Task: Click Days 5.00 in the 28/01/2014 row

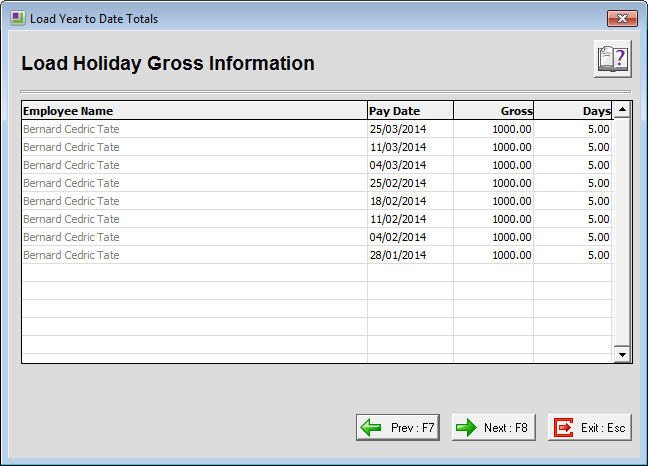Action: [x=573, y=255]
